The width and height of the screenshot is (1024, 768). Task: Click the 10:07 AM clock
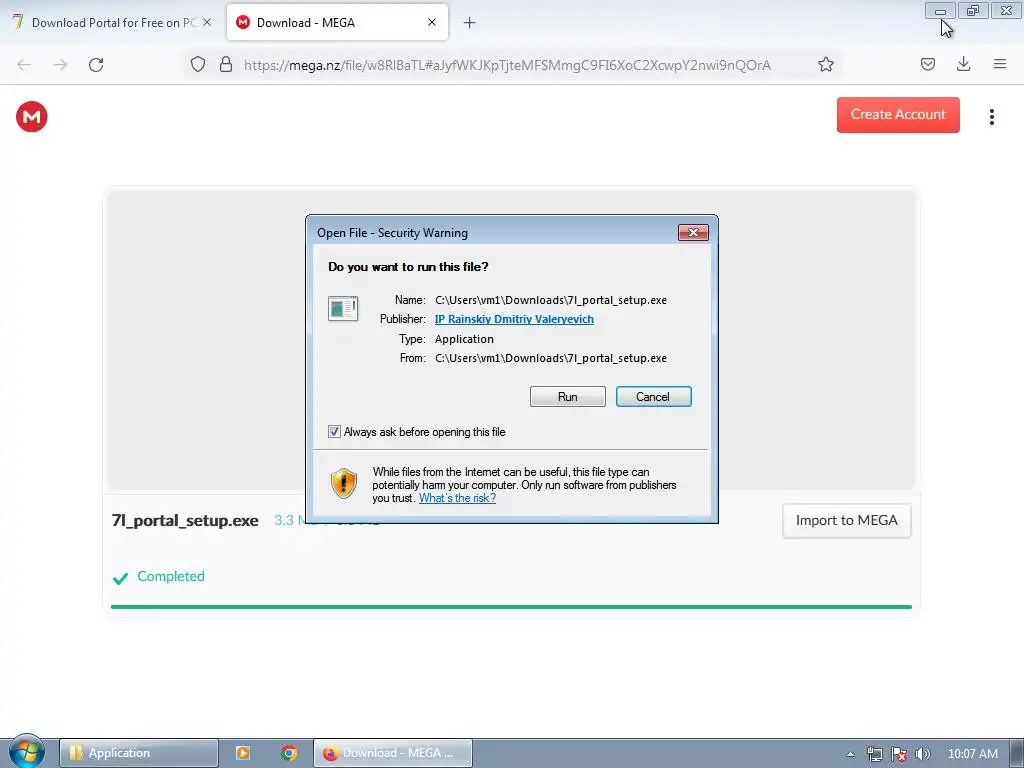click(x=972, y=754)
